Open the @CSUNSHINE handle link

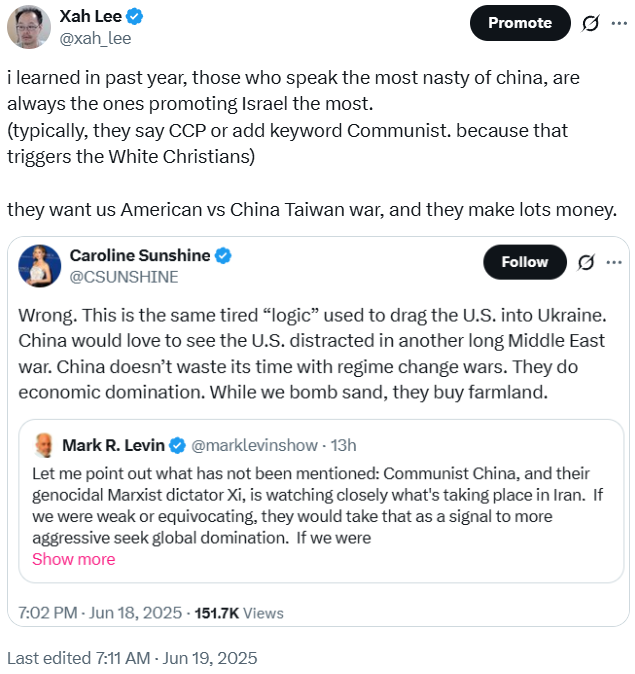123,277
